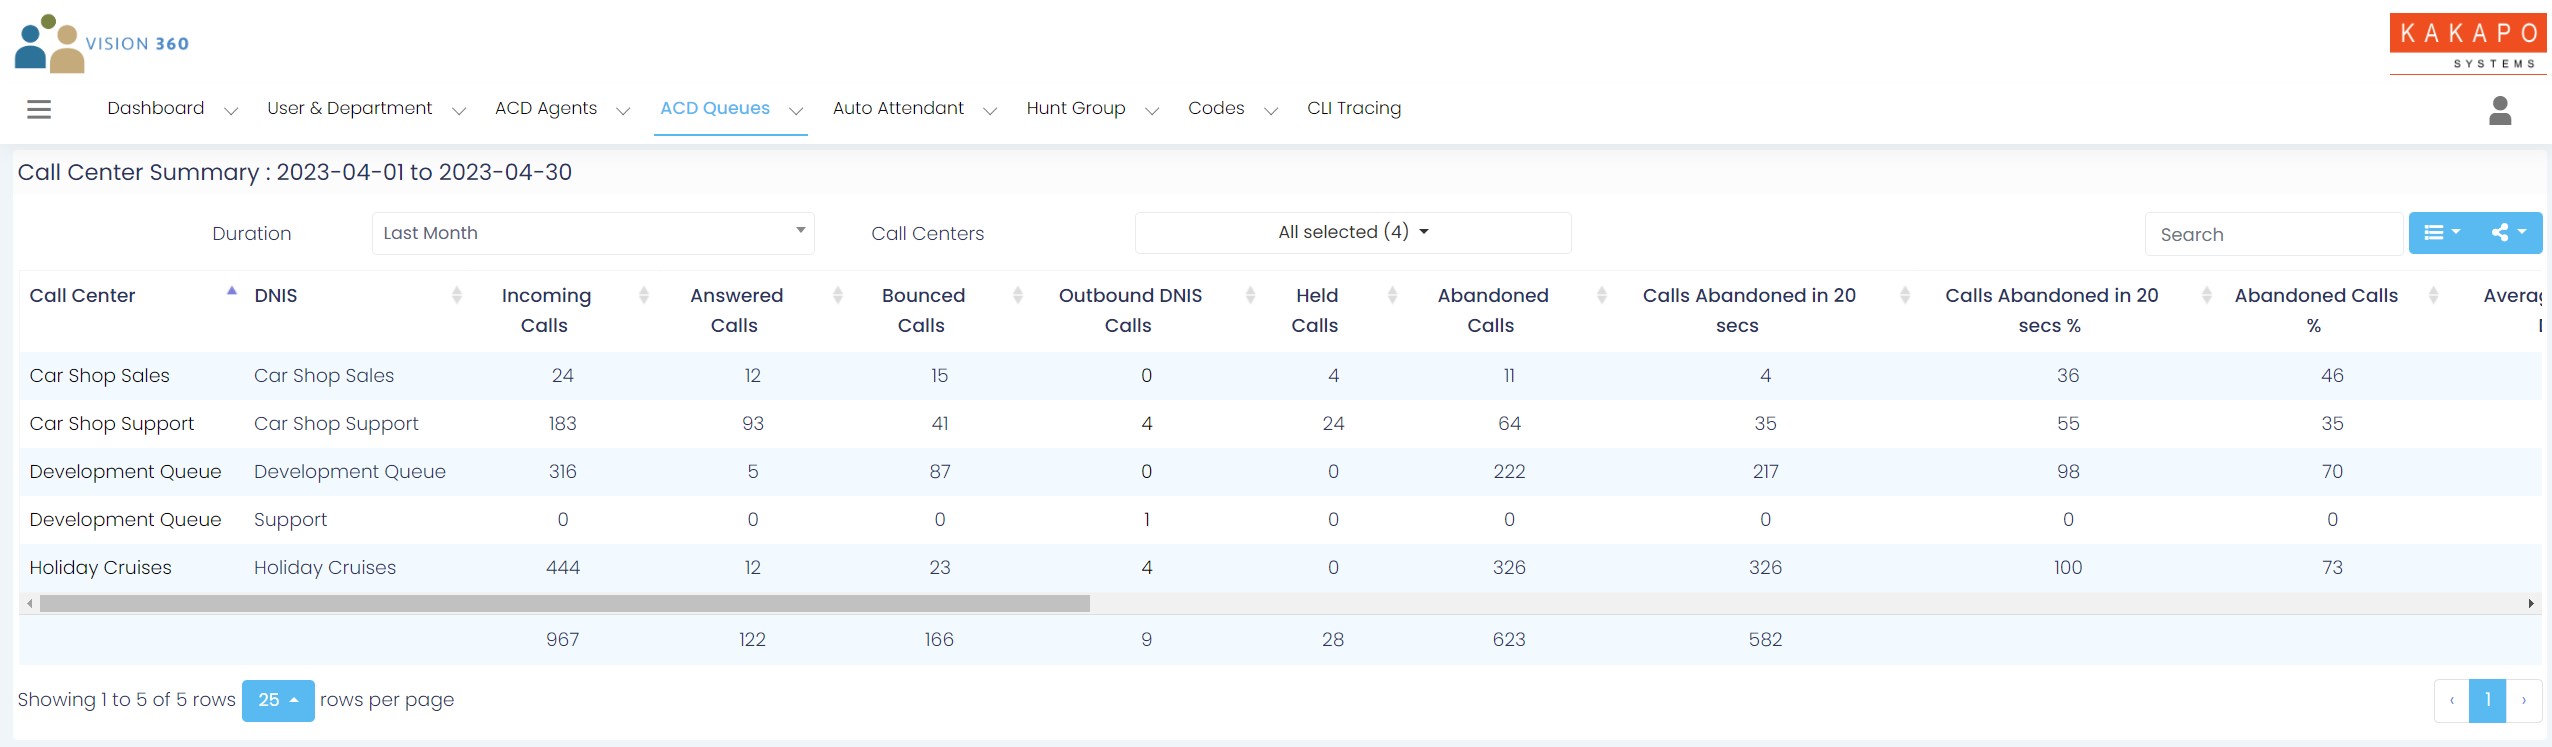Select the Car Shop Sales row name

(x=99, y=376)
